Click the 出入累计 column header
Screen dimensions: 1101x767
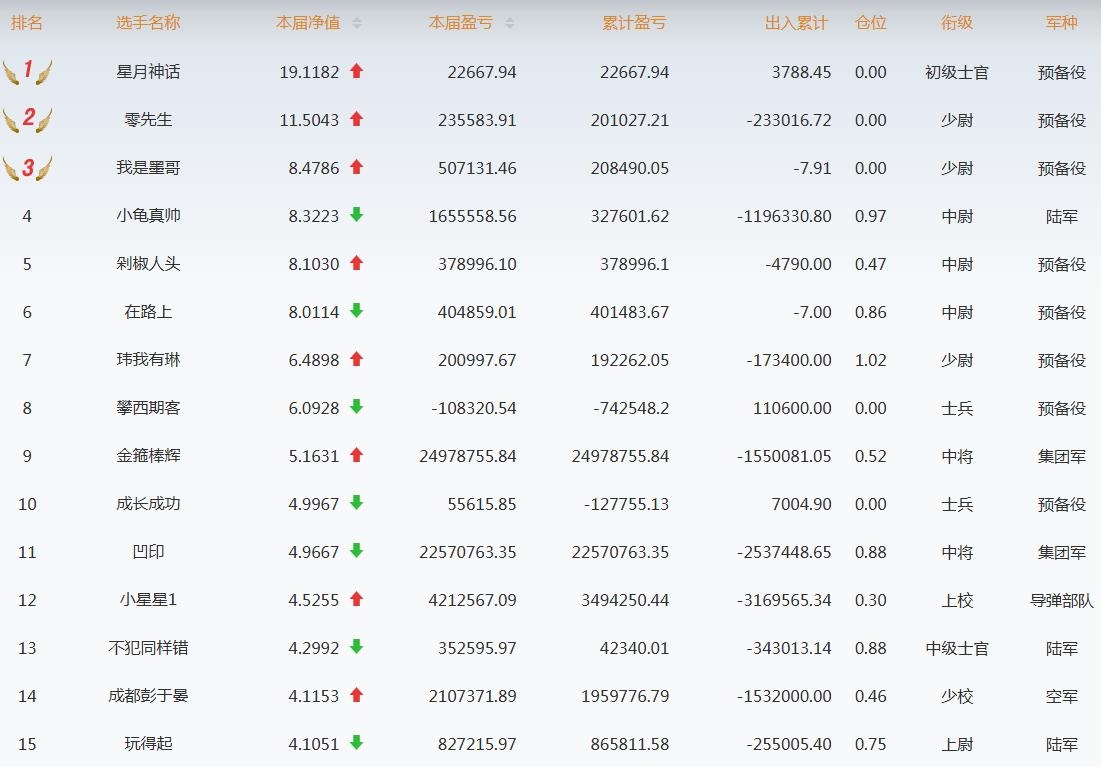pos(796,23)
